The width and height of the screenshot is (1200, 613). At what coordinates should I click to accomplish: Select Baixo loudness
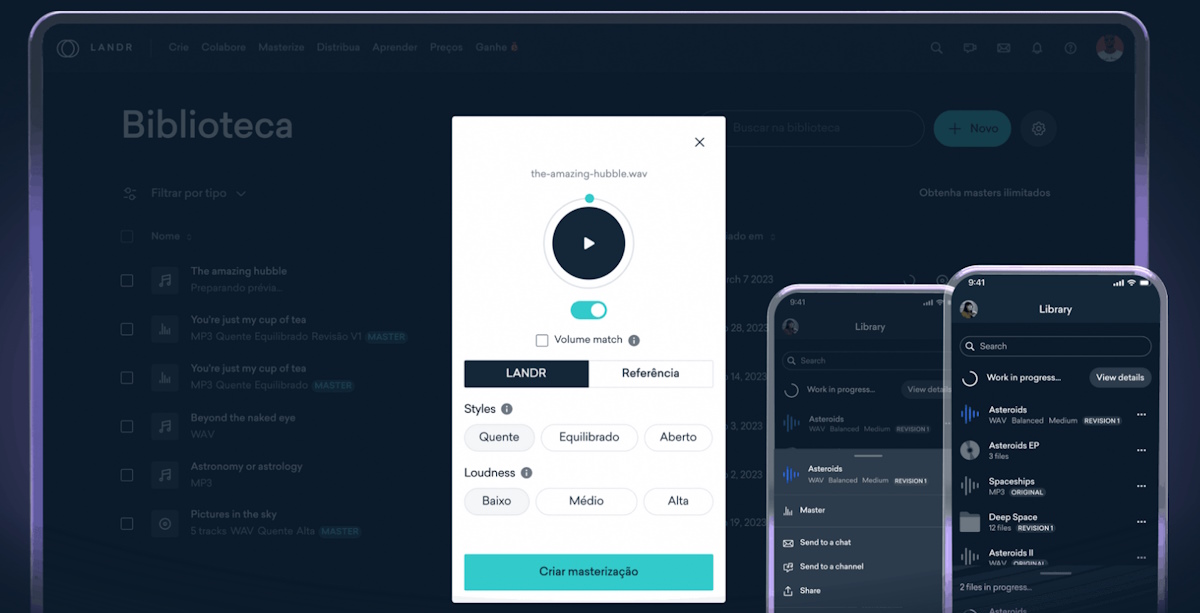(496, 501)
